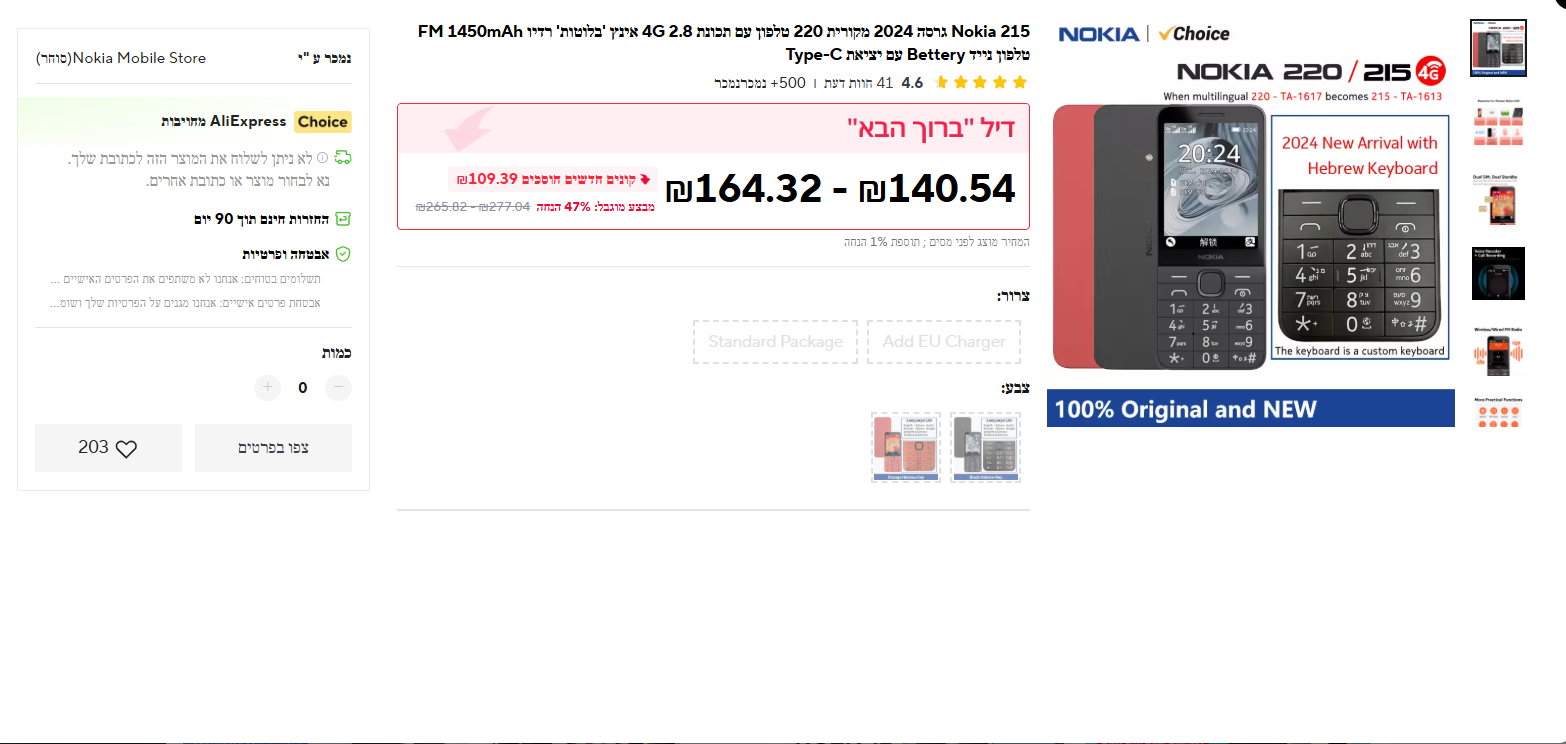Click the security and privacy shield icon
Viewport: 1566px width, 744px height.
(x=343, y=254)
